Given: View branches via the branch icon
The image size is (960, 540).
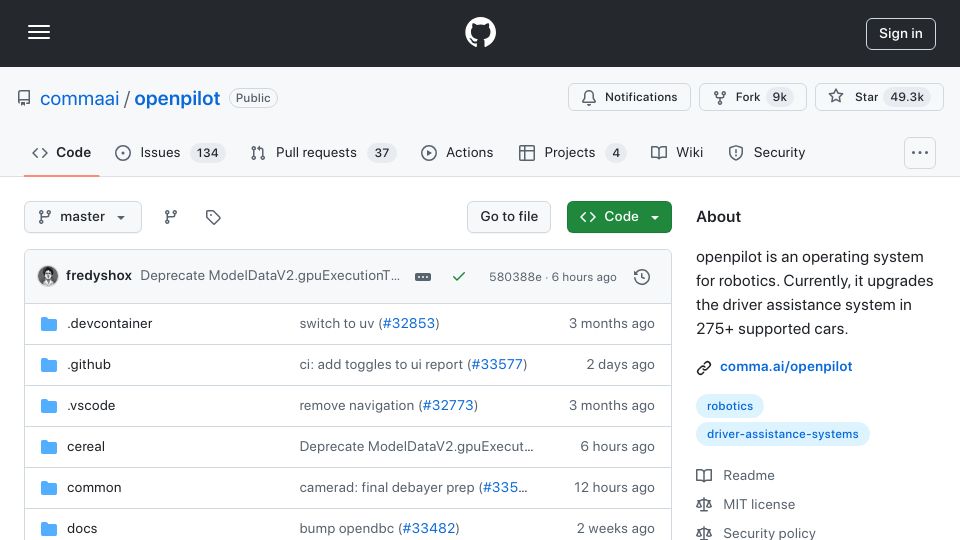Looking at the screenshot, I should click(x=171, y=217).
